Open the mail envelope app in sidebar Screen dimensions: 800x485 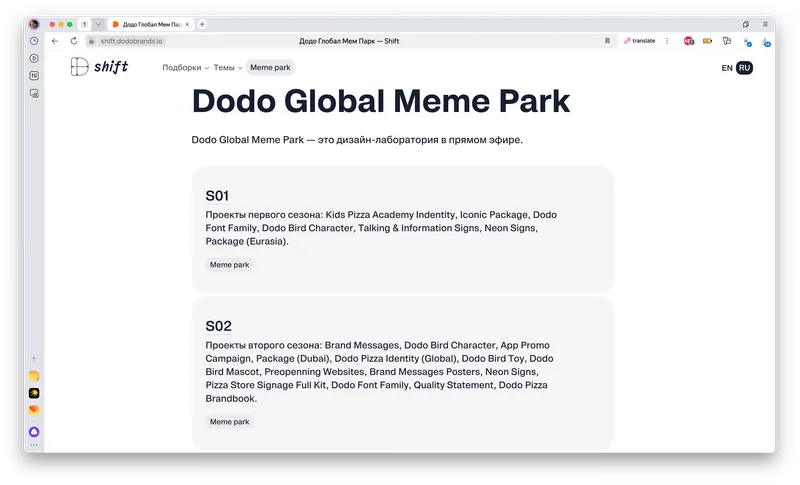pyautogui.click(x=34, y=410)
